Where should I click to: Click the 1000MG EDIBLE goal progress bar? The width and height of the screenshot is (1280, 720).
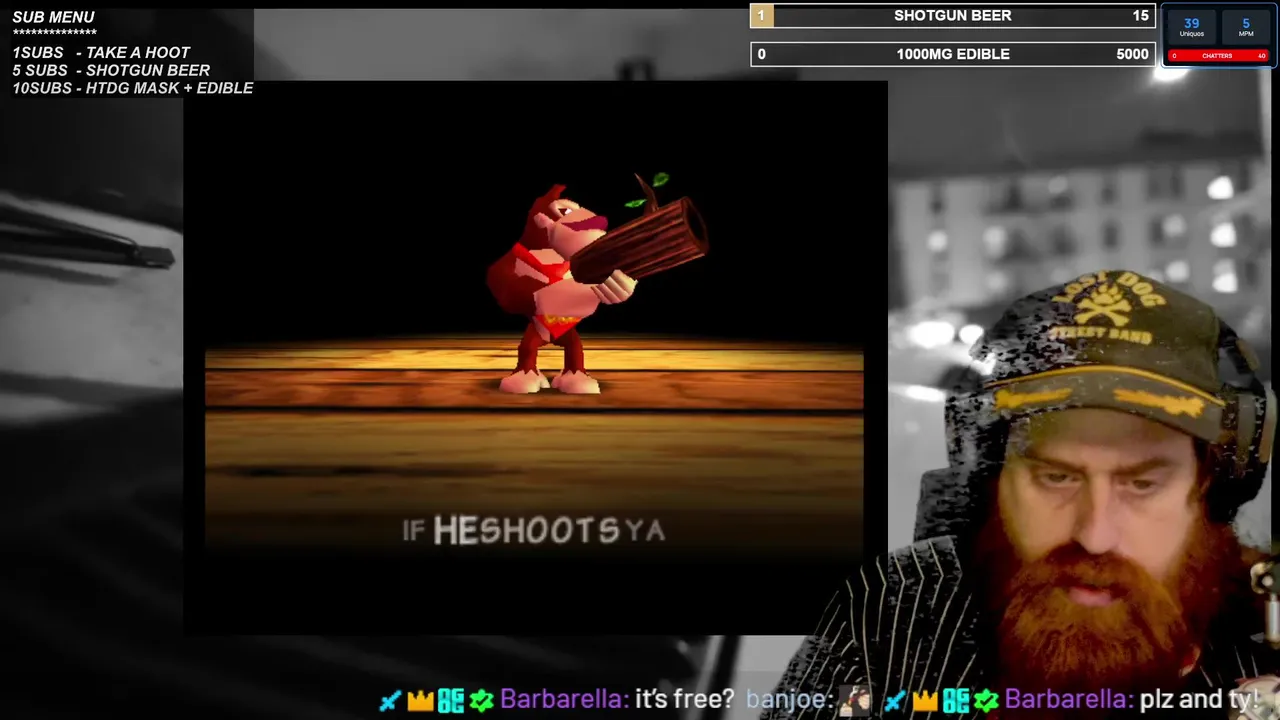pyautogui.click(x=953, y=54)
